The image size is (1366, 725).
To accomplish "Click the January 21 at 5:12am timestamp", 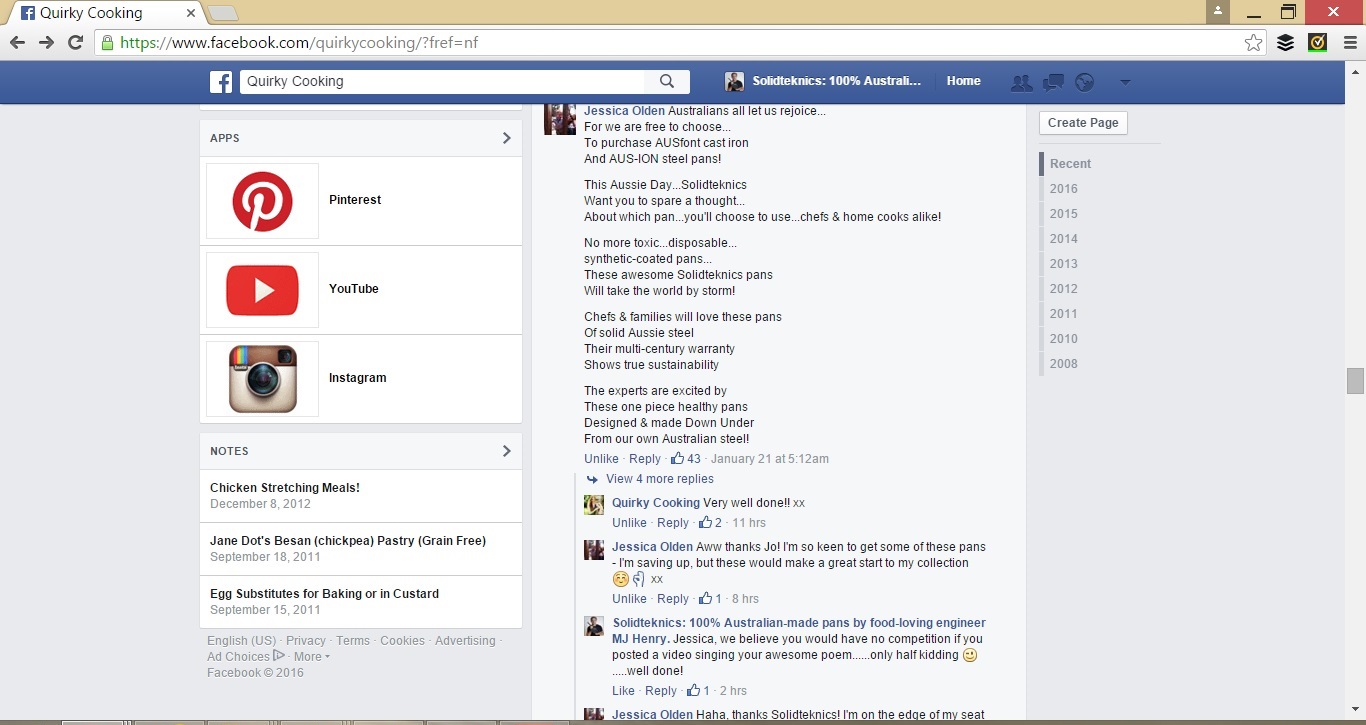I will 770,459.
